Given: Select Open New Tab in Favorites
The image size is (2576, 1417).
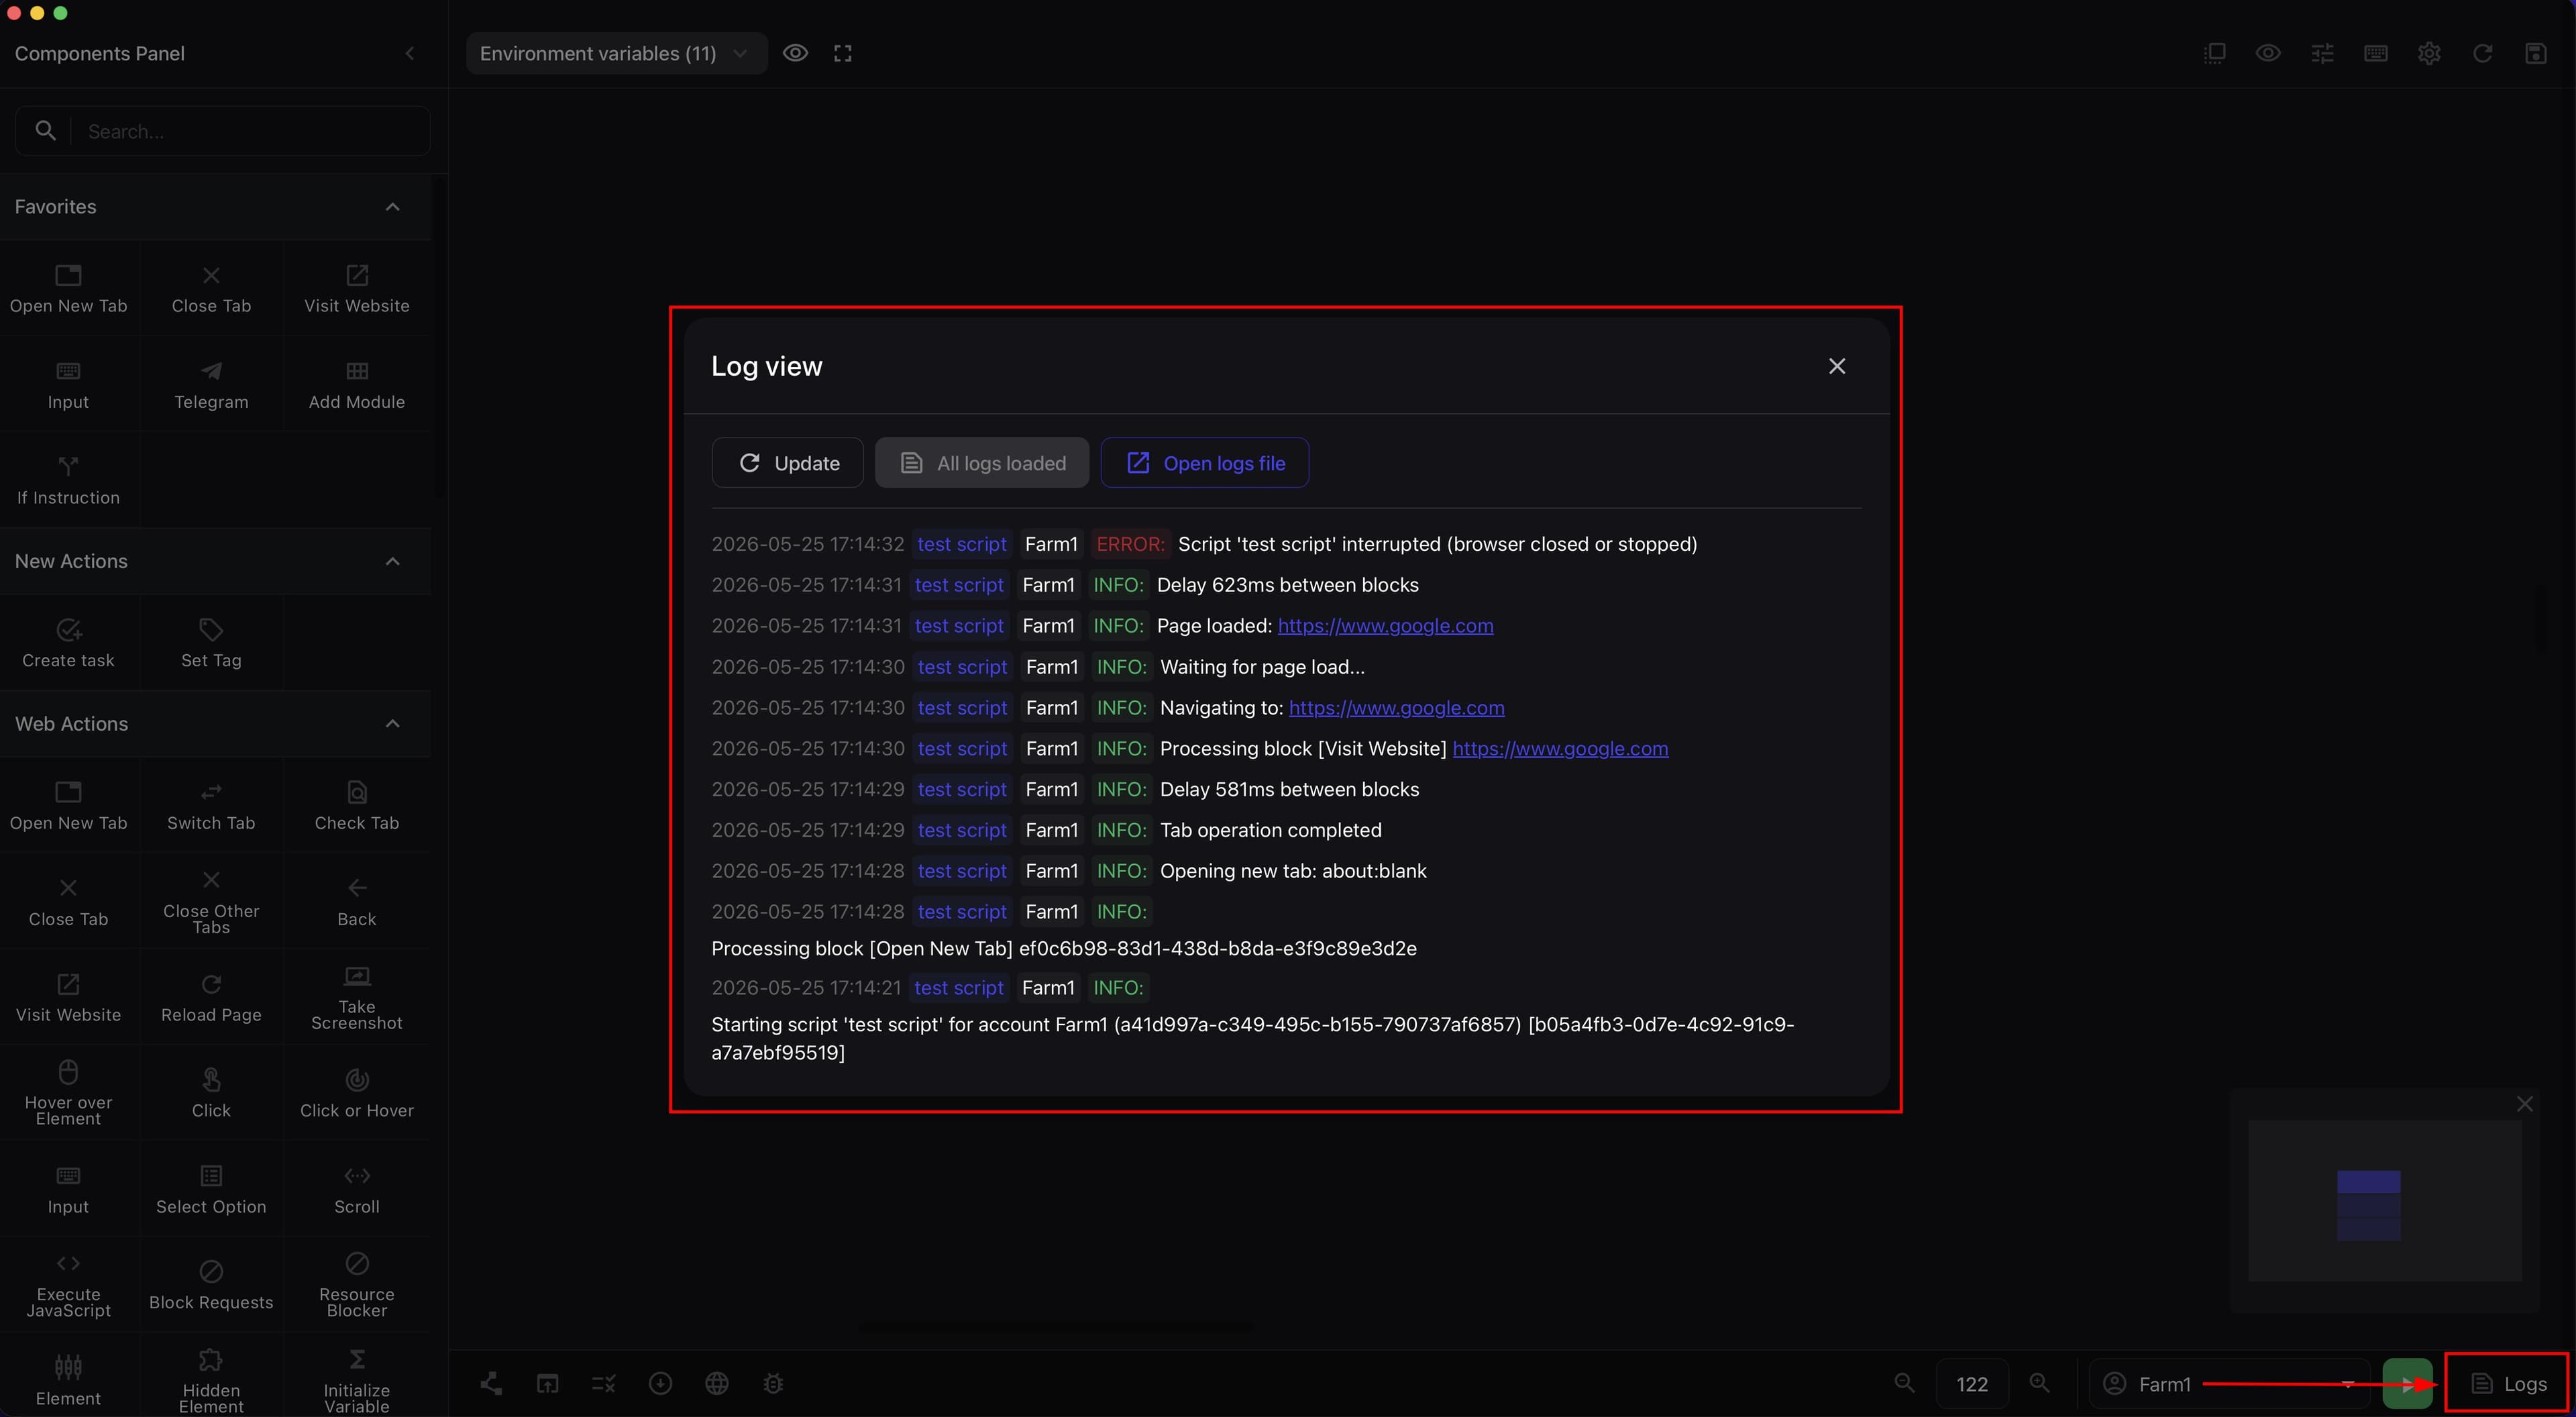Looking at the screenshot, I should (69, 288).
